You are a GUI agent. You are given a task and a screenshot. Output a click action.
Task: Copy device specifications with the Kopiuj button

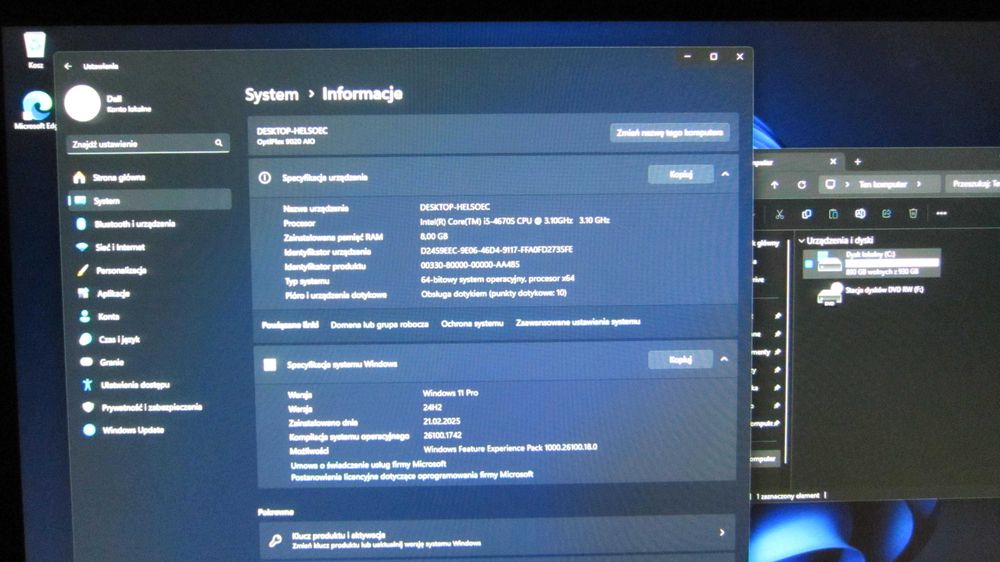point(680,174)
